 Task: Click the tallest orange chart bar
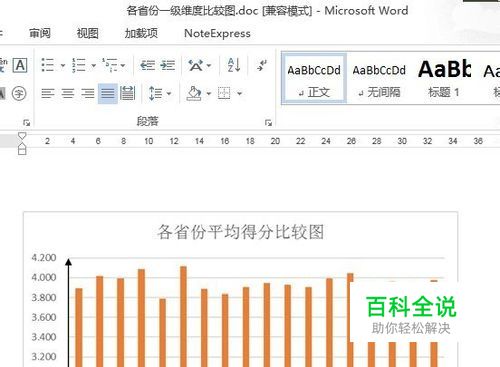pyautogui.click(x=183, y=317)
